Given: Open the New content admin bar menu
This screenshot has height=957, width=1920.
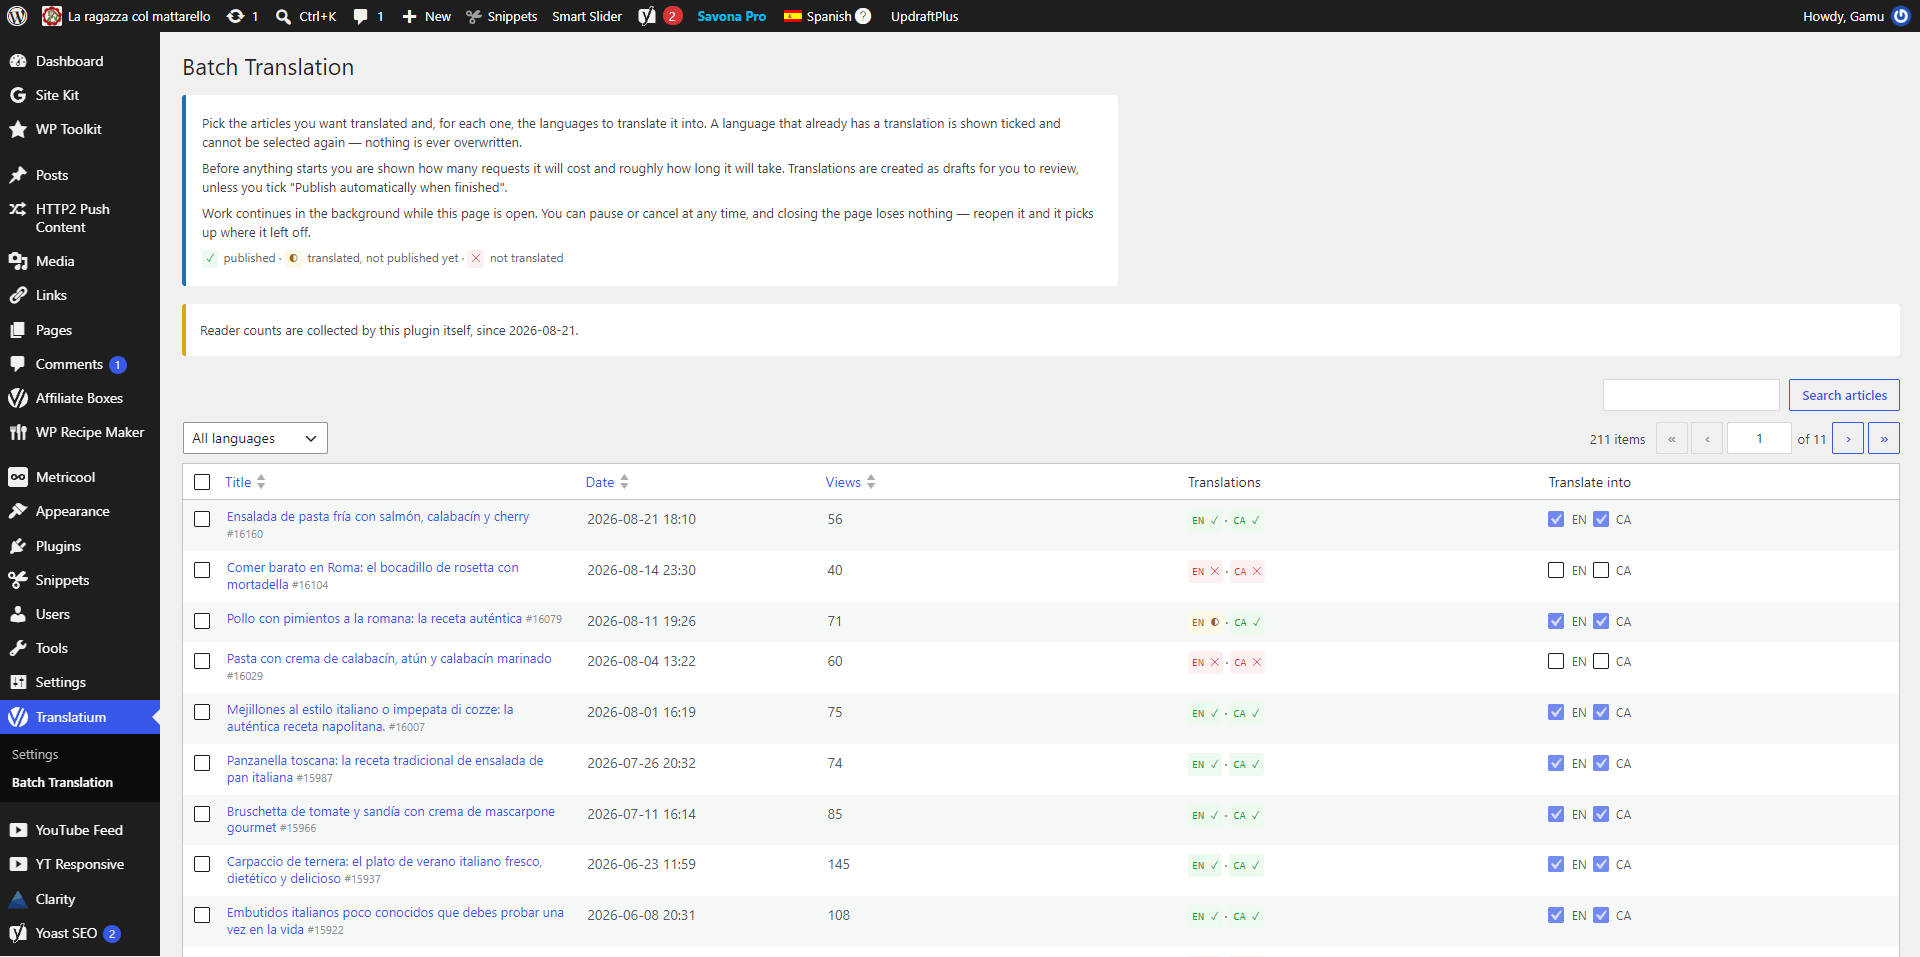Looking at the screenshot, I should 426,16.
